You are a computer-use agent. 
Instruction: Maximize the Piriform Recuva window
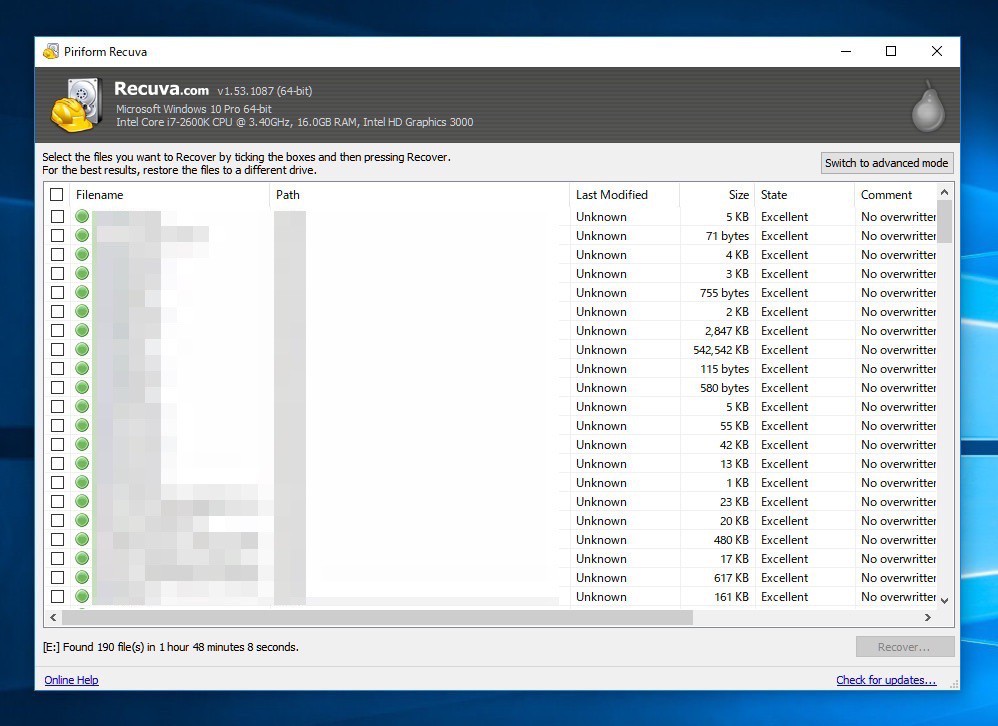(x=891, y=52)
